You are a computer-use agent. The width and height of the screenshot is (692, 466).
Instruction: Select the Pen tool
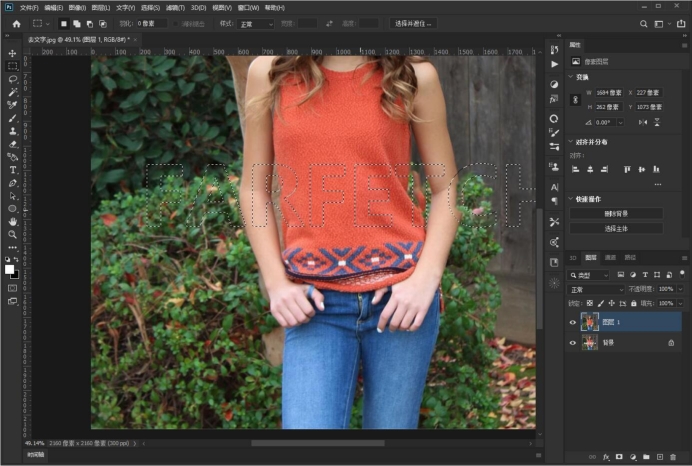12,183
